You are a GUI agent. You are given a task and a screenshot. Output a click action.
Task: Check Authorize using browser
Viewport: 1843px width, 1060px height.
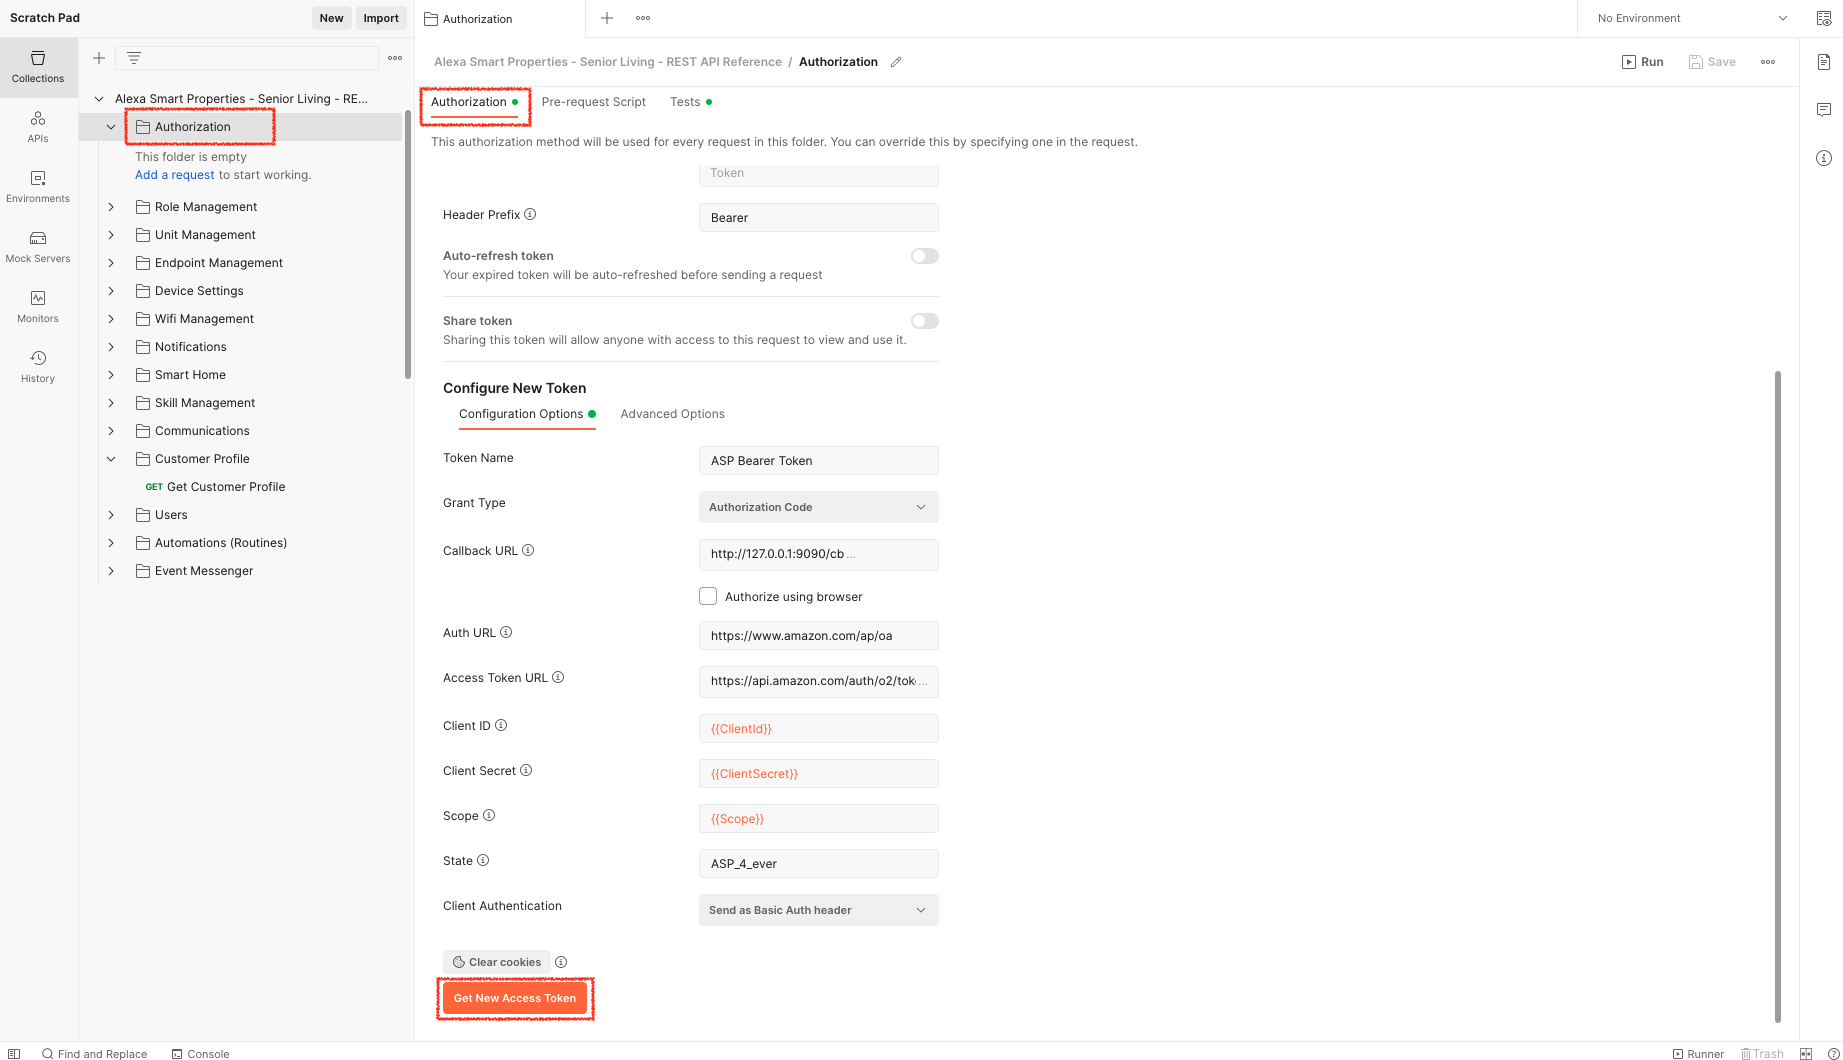coord(708,596)
